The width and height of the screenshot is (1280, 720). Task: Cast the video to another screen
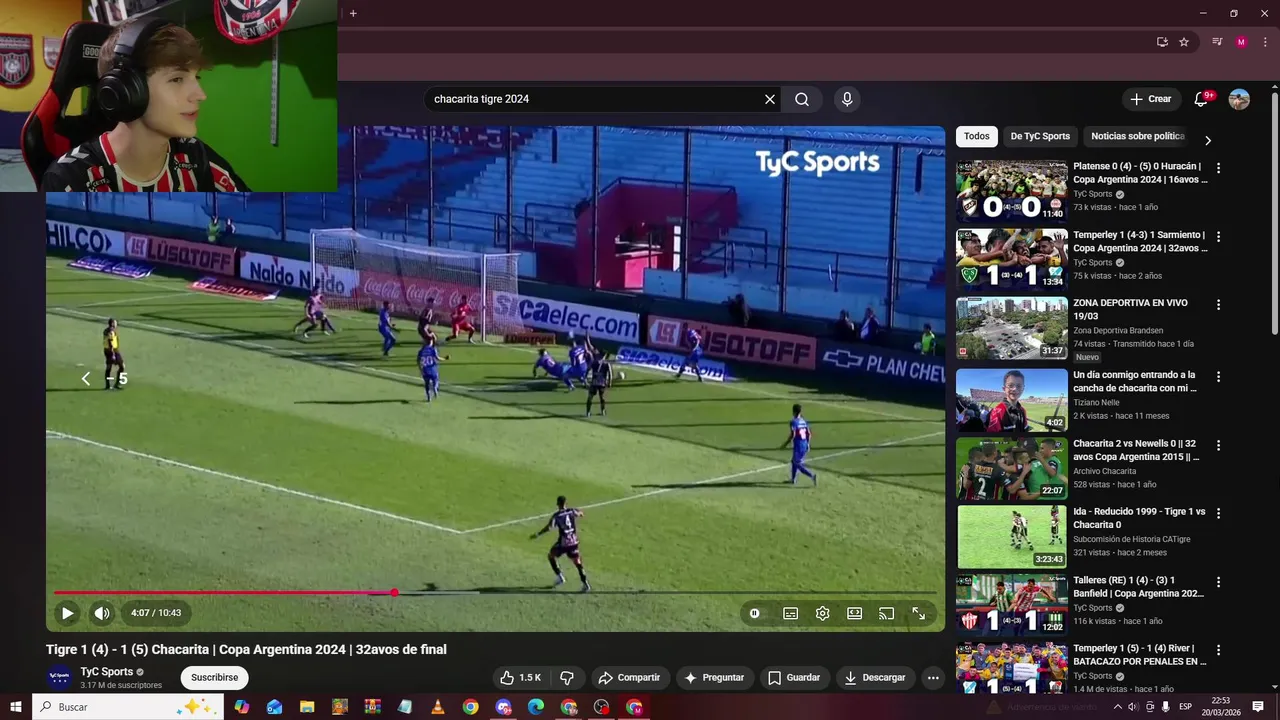(x=886, y=613)
